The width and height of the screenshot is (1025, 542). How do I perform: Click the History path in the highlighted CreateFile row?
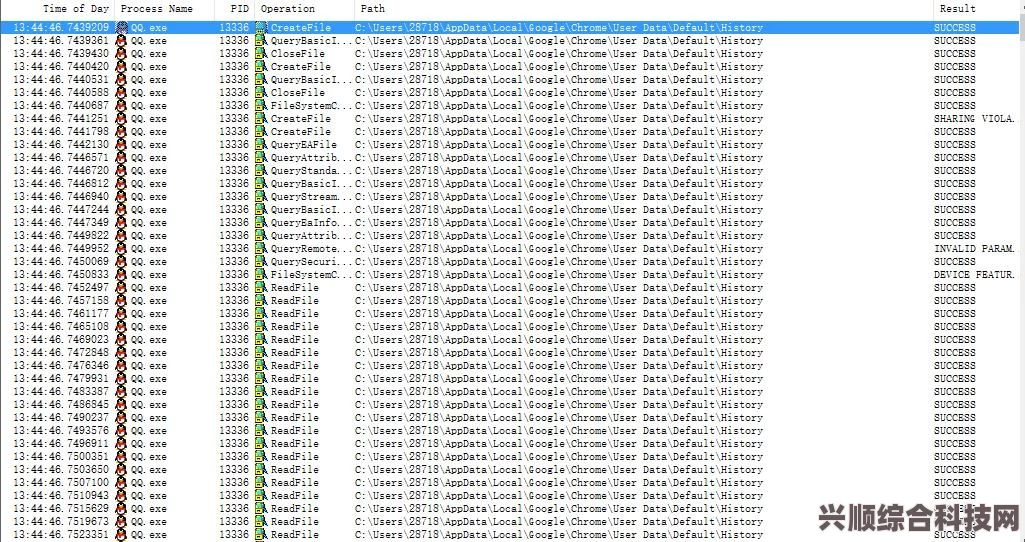point(559,27)
